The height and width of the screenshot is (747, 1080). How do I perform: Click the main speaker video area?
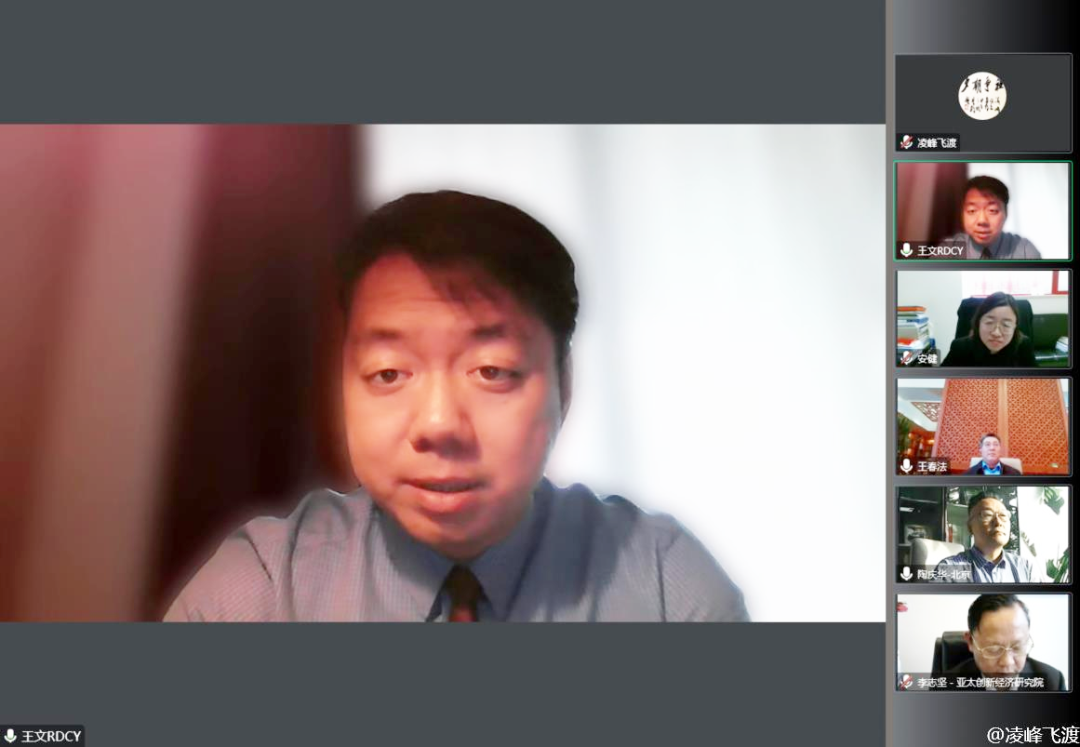click(442, 372)
